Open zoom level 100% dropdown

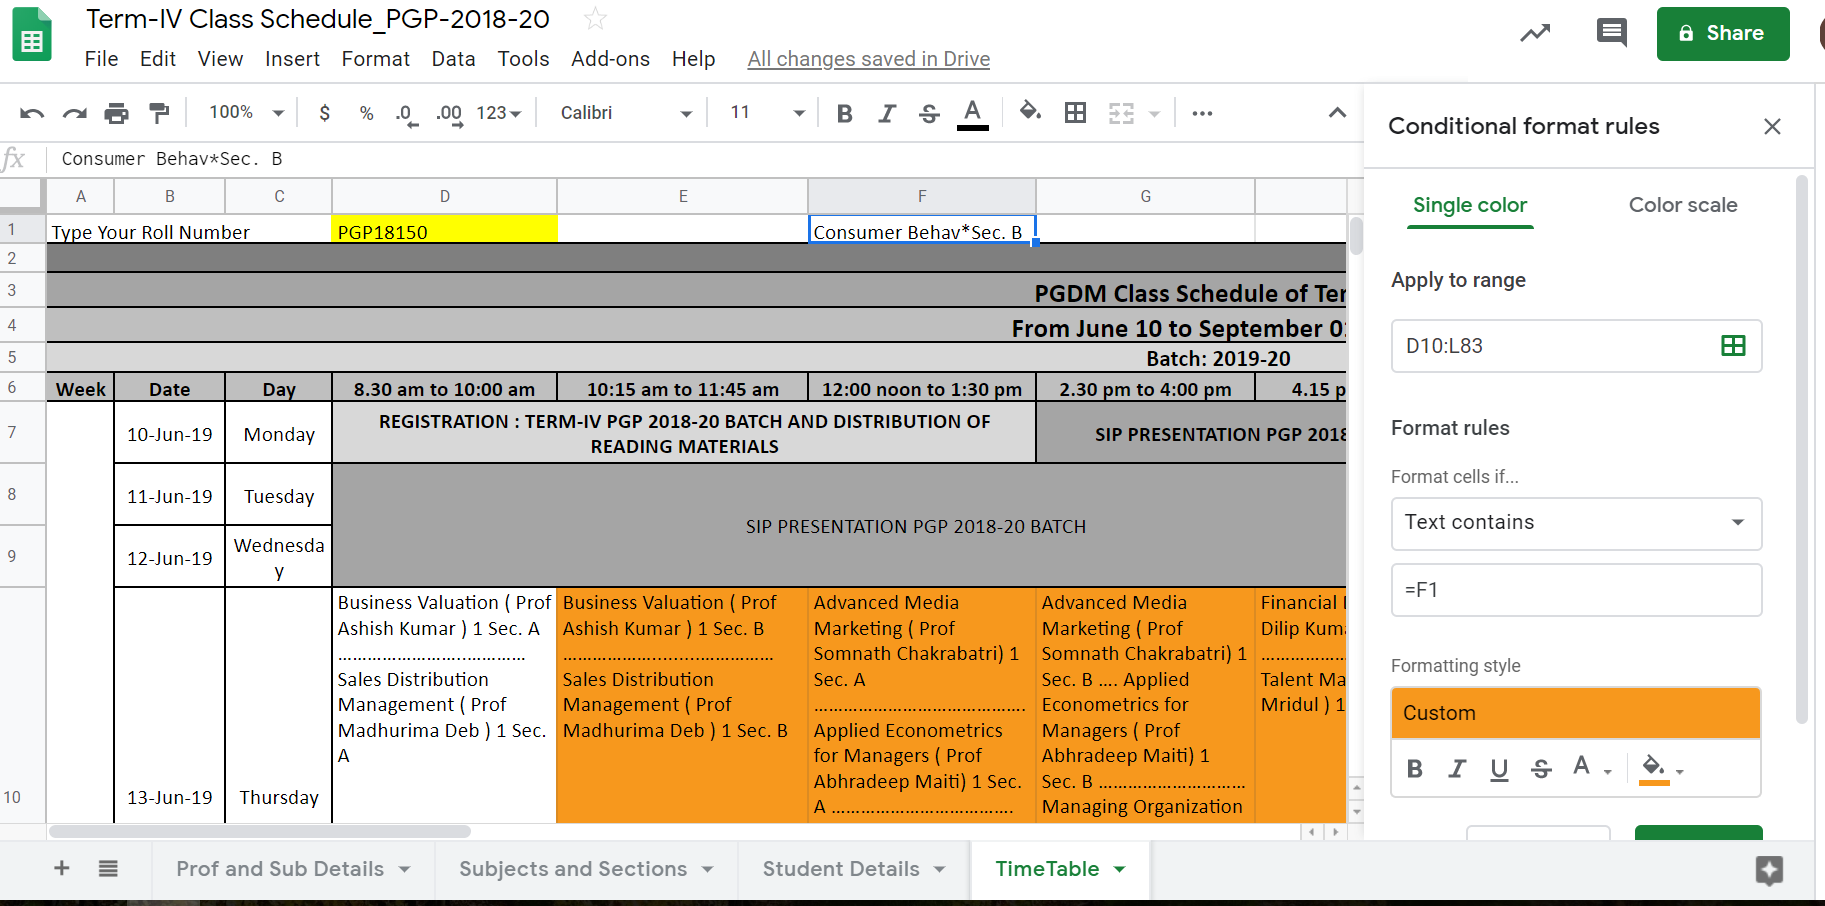click(246, 113)
